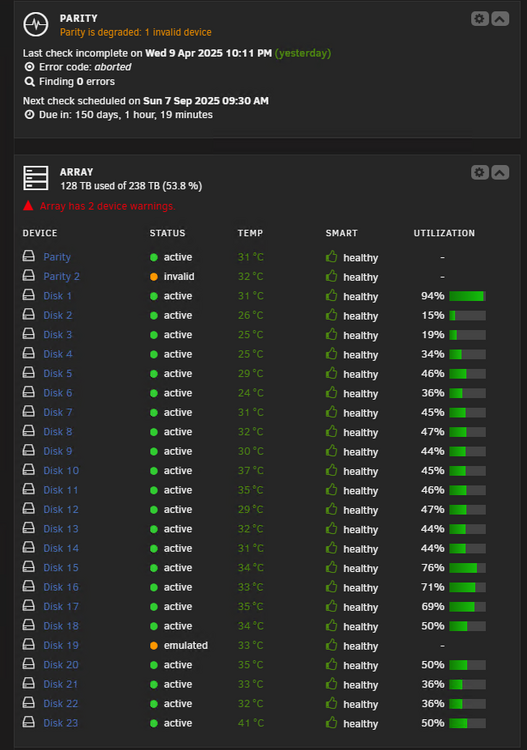Open settings gear in the Array panel
Screen dimensions: 527x750
479,172
